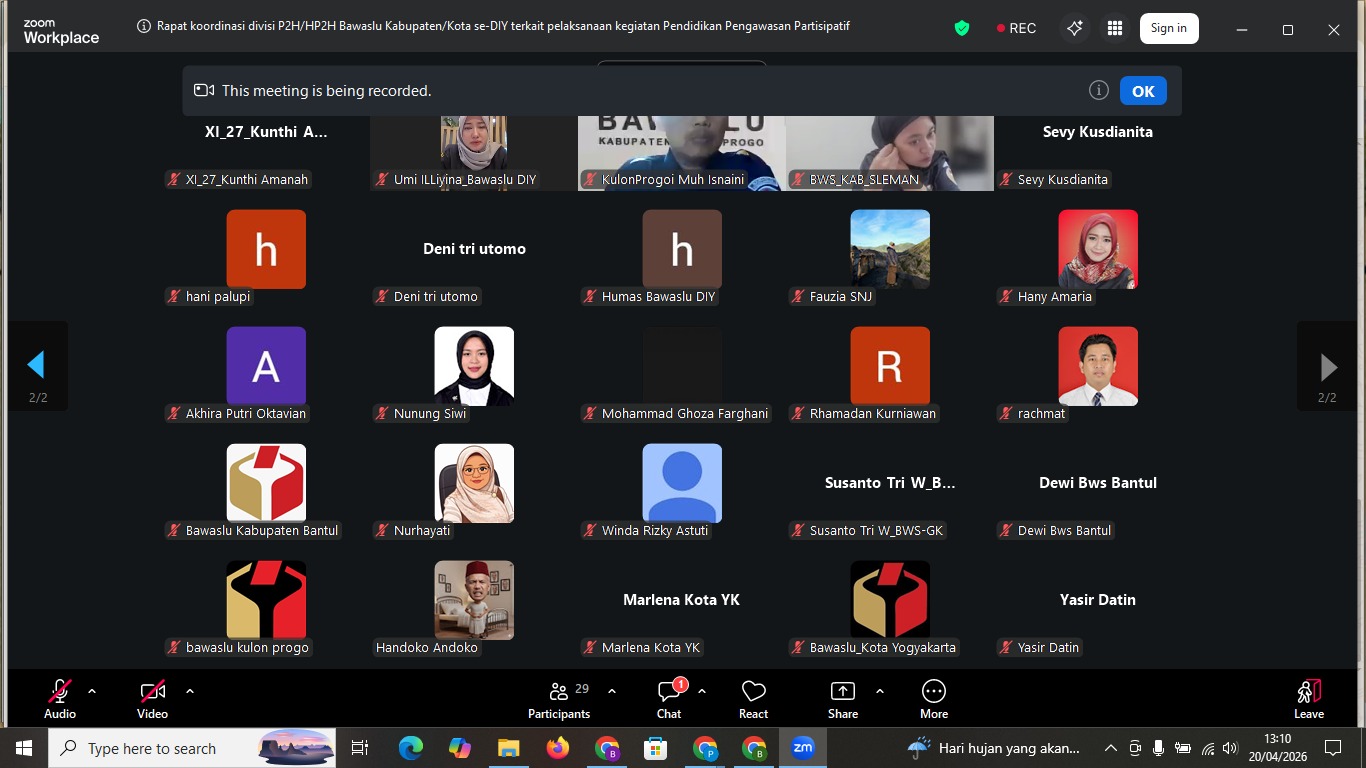The image size is (1366, 768).
Task: Click the Share screen icon
Action: click(x=843, y=699)
